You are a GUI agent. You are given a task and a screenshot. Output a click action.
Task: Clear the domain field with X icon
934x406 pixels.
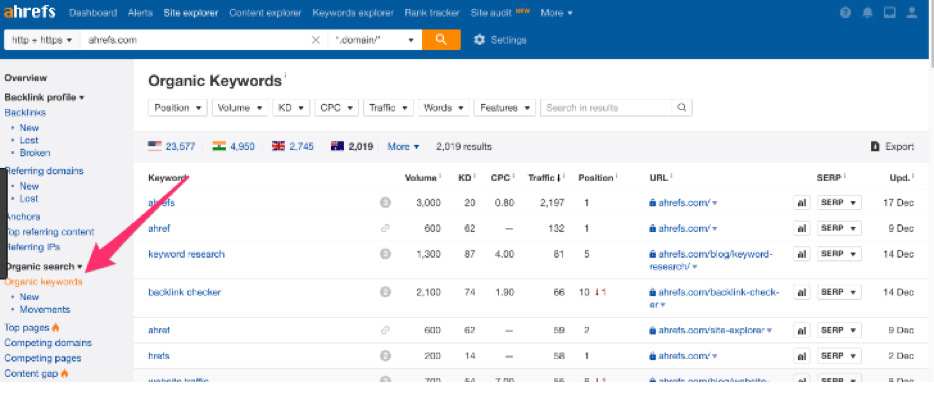(x=316, y=40)
